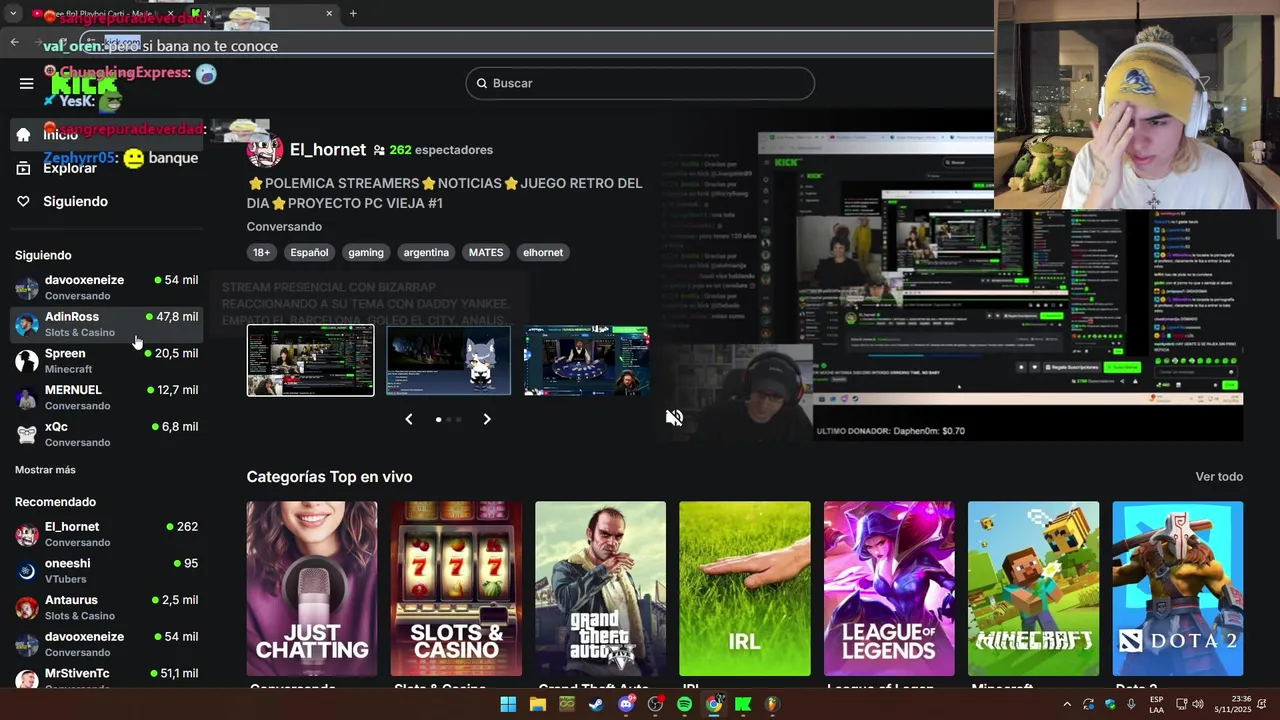Go back in browser history
This screenshot has height=720, width=1280.
(x=14, y=42)
